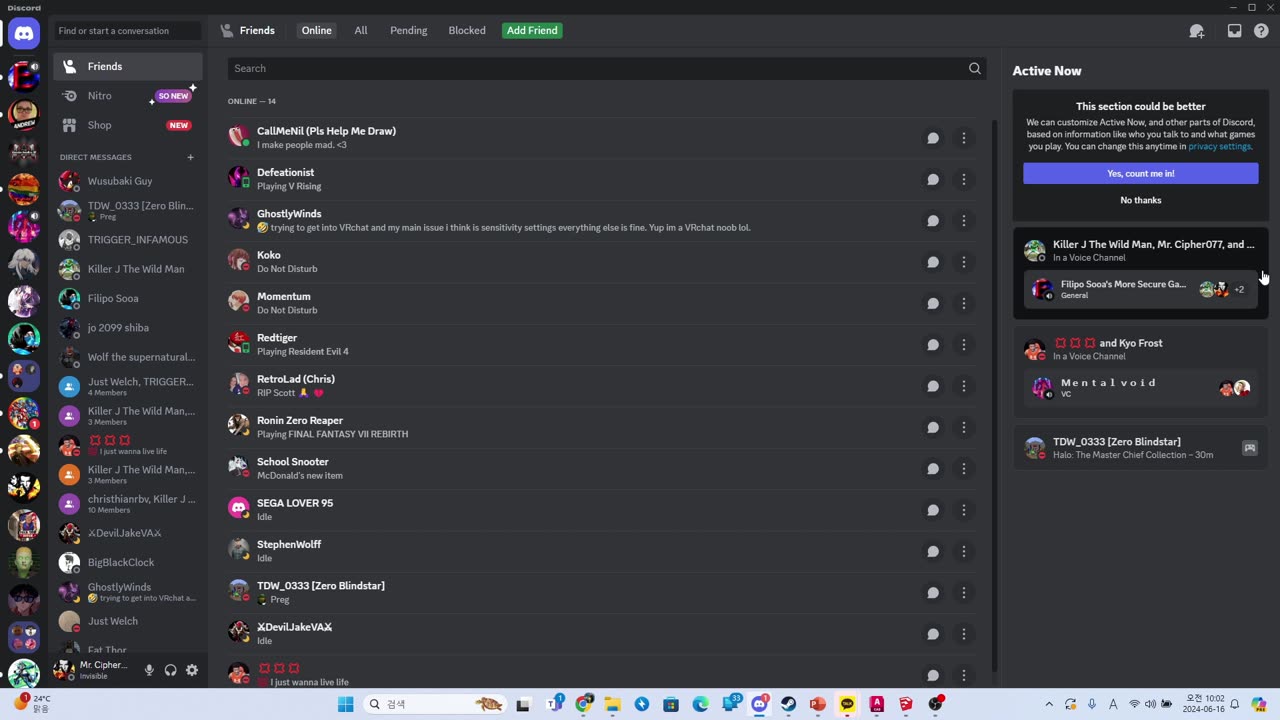The width and height of the screenshot is (1280, 720).
Task: Click the Windows taskbar search box
Action: (434, 704)
